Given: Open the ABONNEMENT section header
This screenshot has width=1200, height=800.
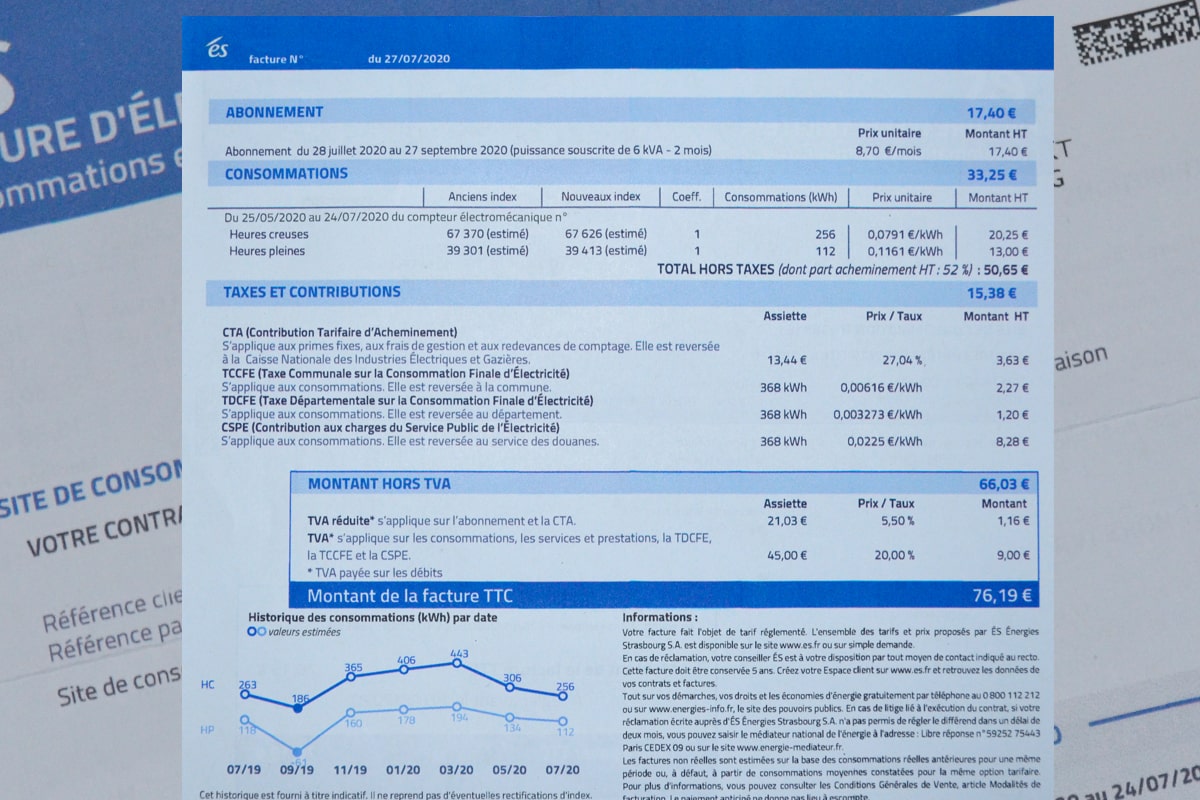Looking at the screenshot, I should (274, 112).
